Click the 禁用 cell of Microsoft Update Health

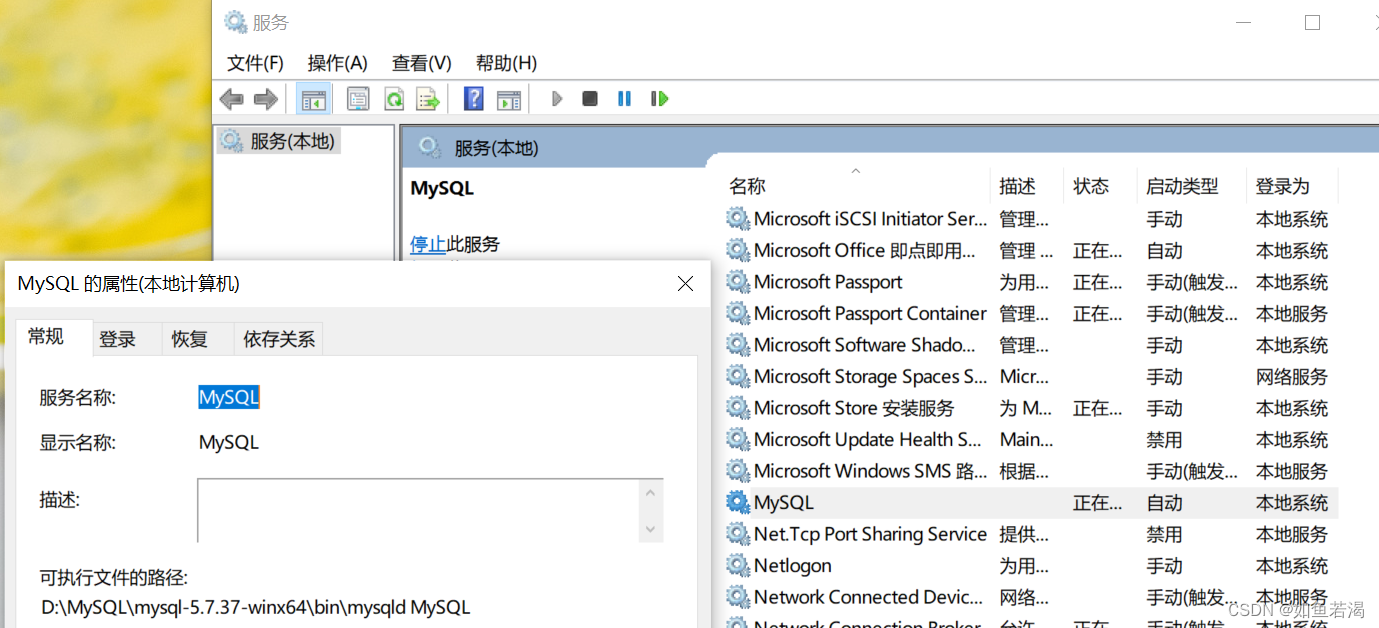point(1164,440)
